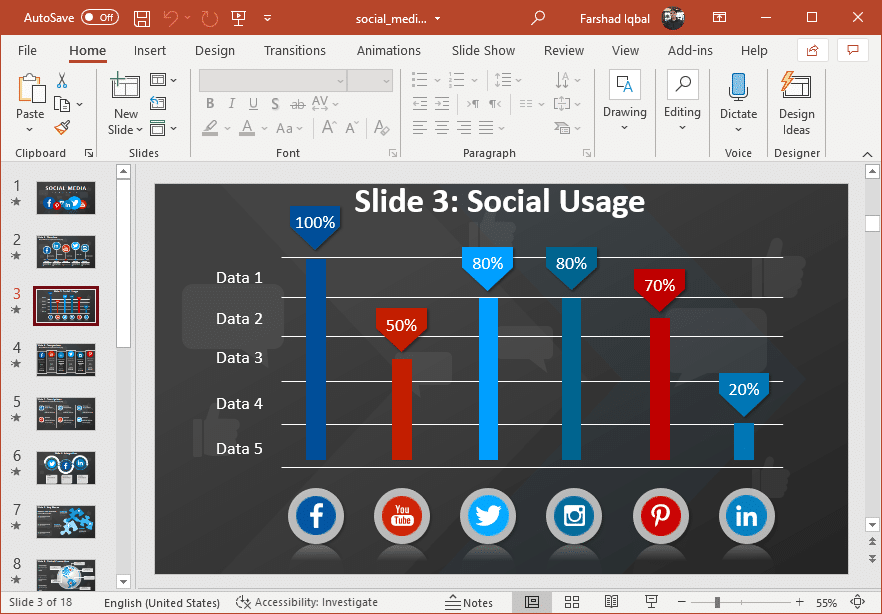Click Accessibility: Investigate in the status bar
The image size is (882, 614).
click(307, 602)
